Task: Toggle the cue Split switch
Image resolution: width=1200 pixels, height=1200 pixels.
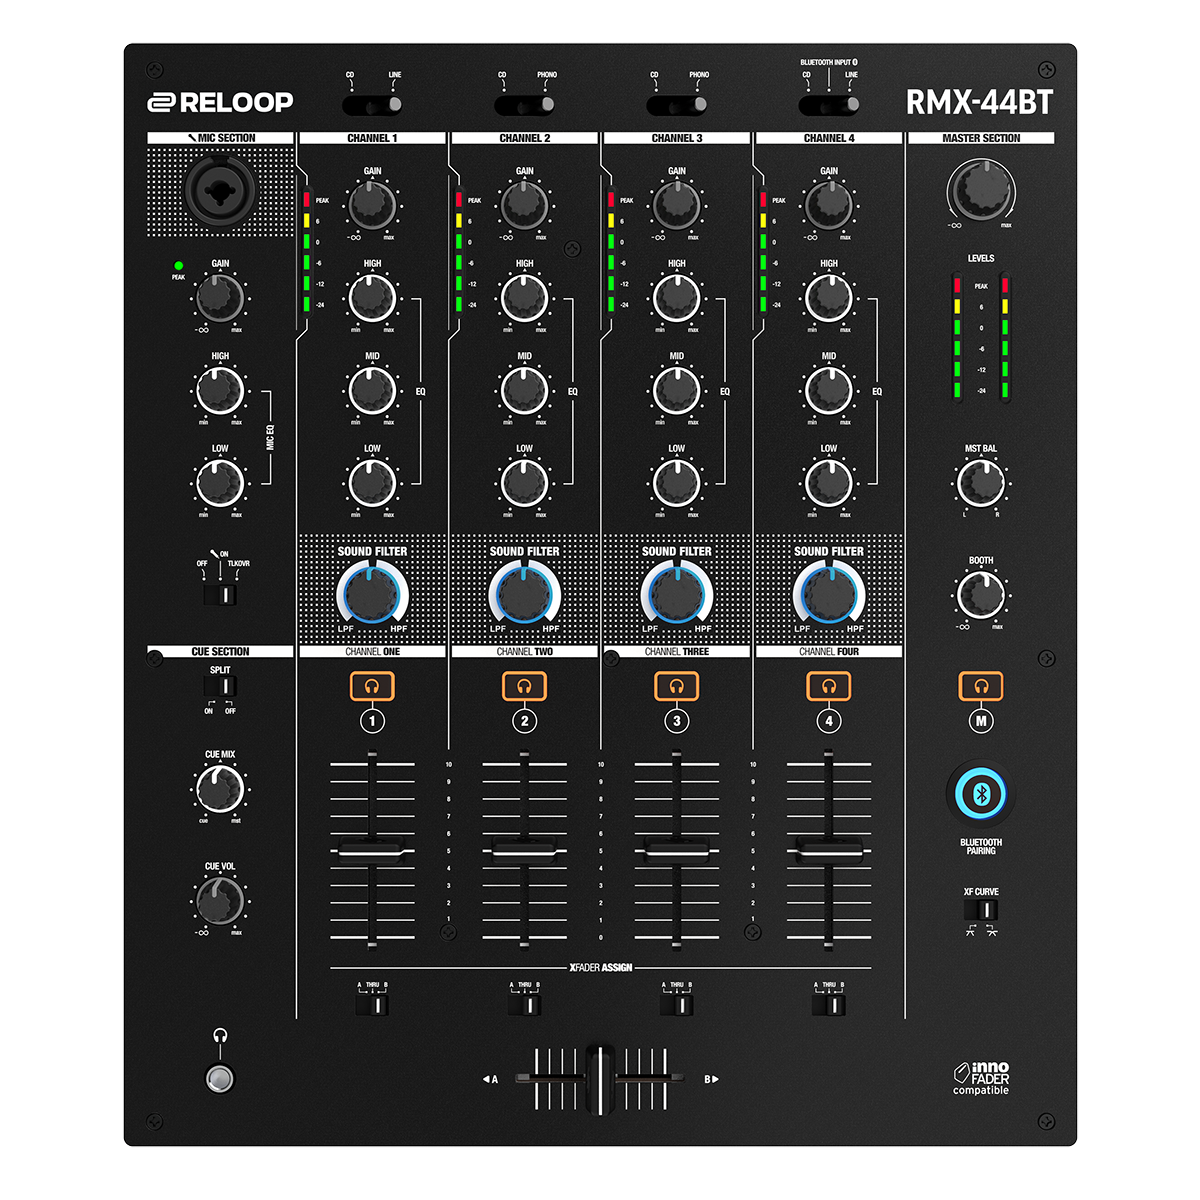Action: coord(220,686)
